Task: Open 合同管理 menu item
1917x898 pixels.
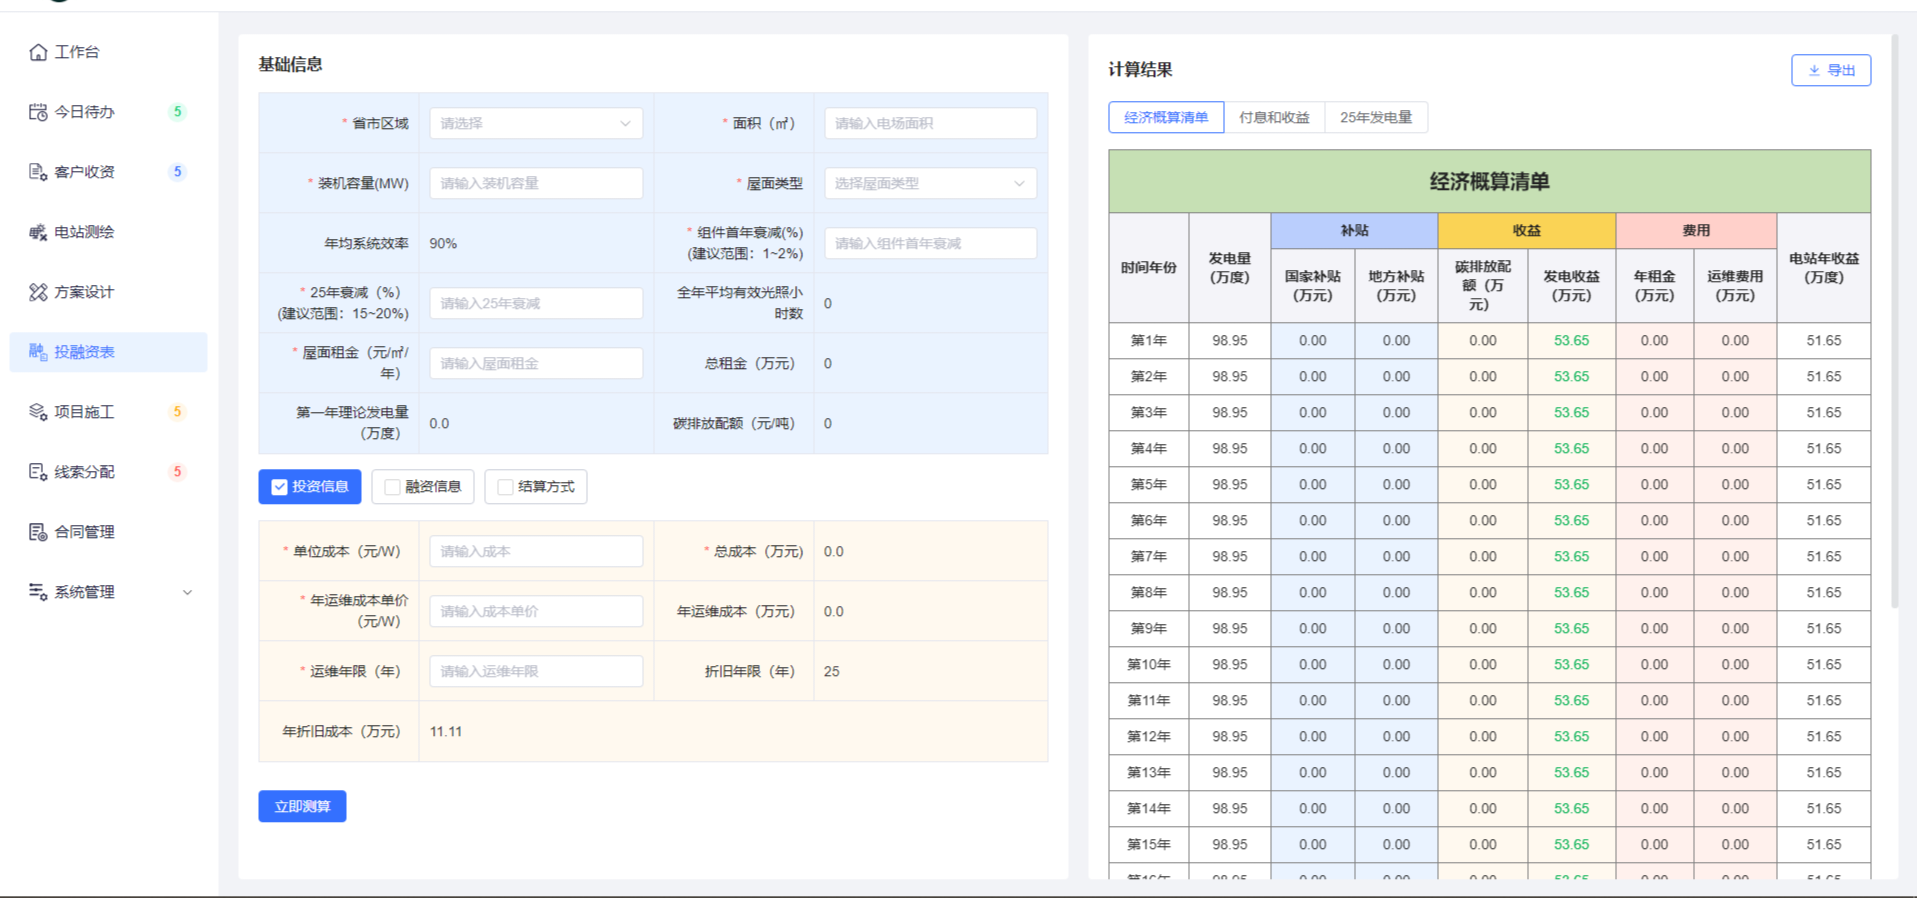Action: [x=108, y=532]
